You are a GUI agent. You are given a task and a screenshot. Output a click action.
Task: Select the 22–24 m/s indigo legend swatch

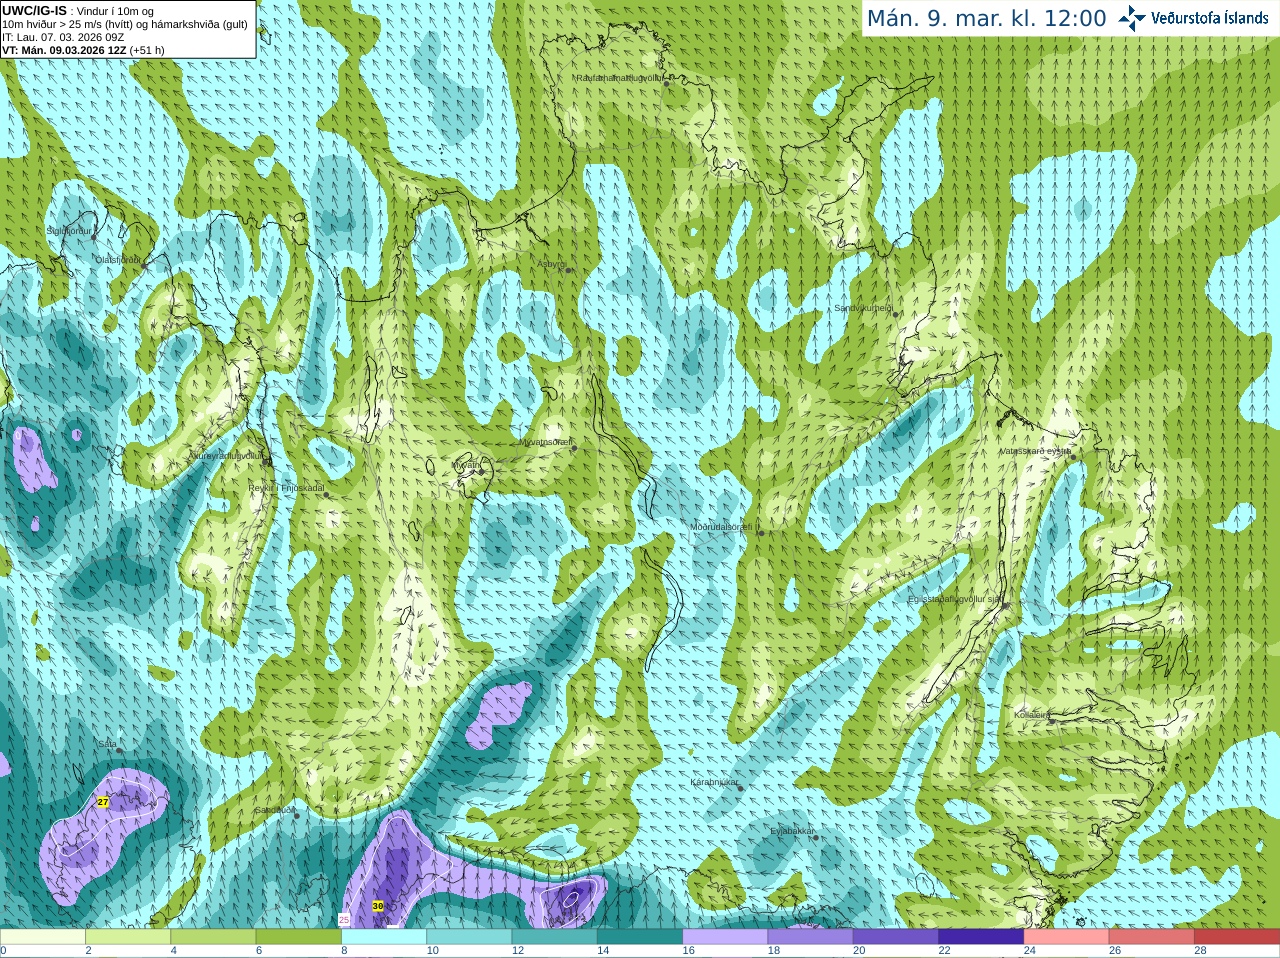(981, 937)
